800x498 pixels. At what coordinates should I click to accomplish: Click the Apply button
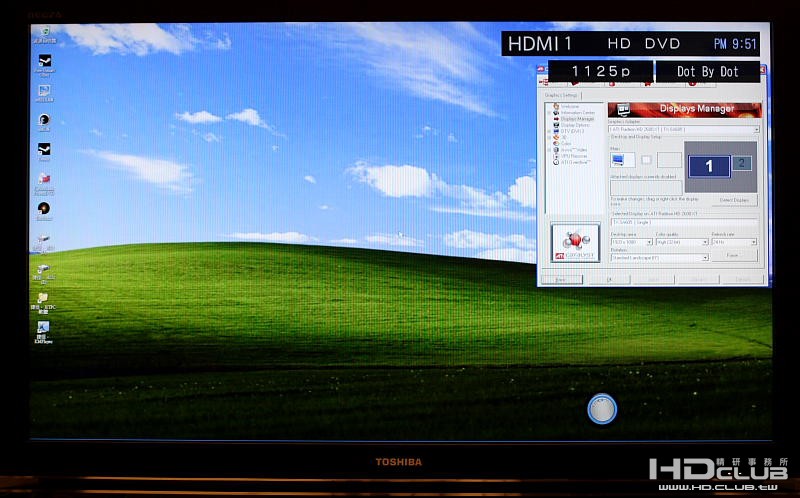[654, 280]
